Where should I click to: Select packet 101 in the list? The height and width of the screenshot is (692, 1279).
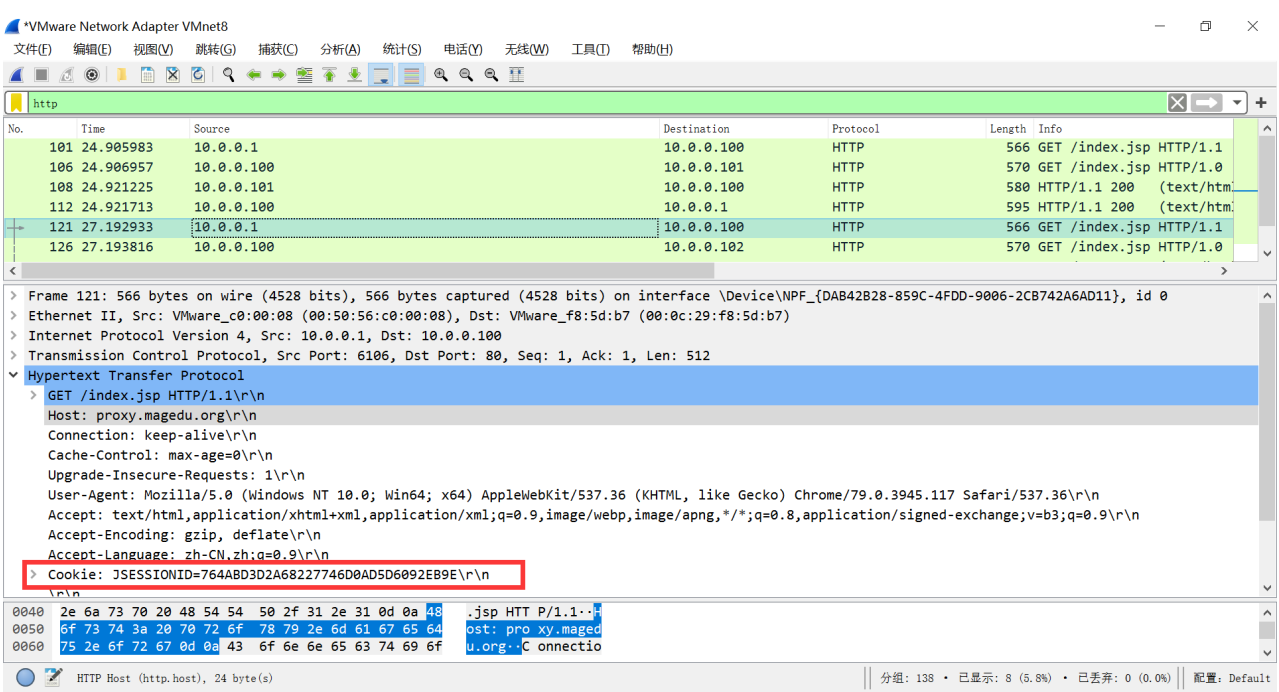click(618, 147)
